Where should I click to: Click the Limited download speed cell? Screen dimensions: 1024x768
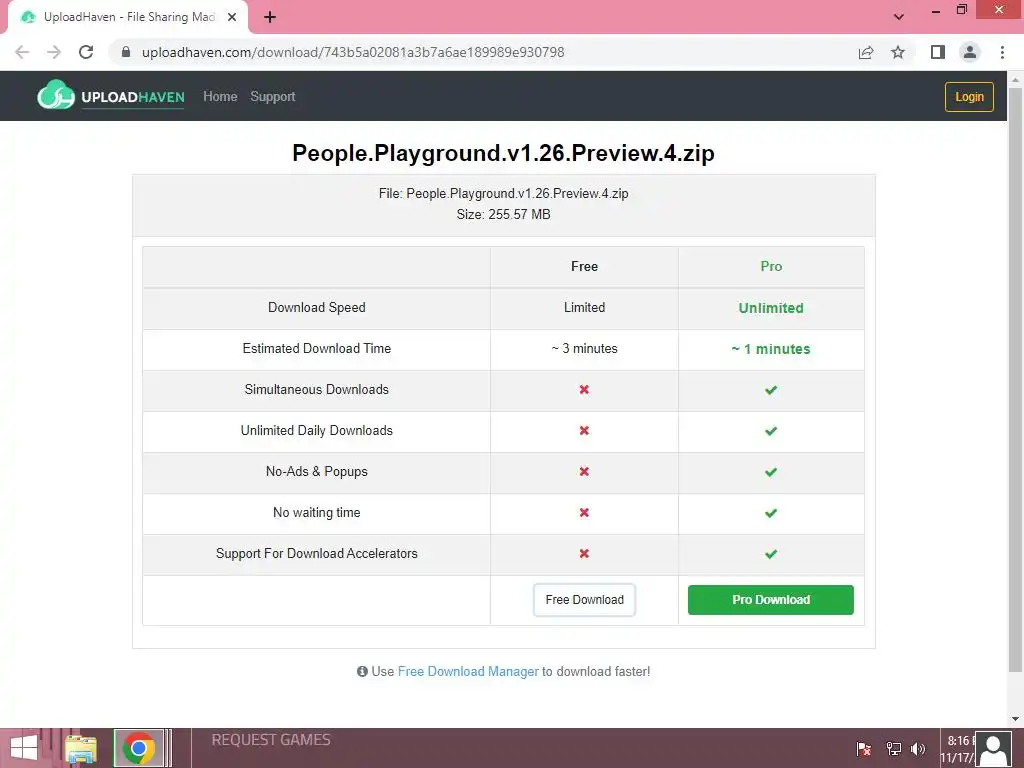click(x=584, y=308)
